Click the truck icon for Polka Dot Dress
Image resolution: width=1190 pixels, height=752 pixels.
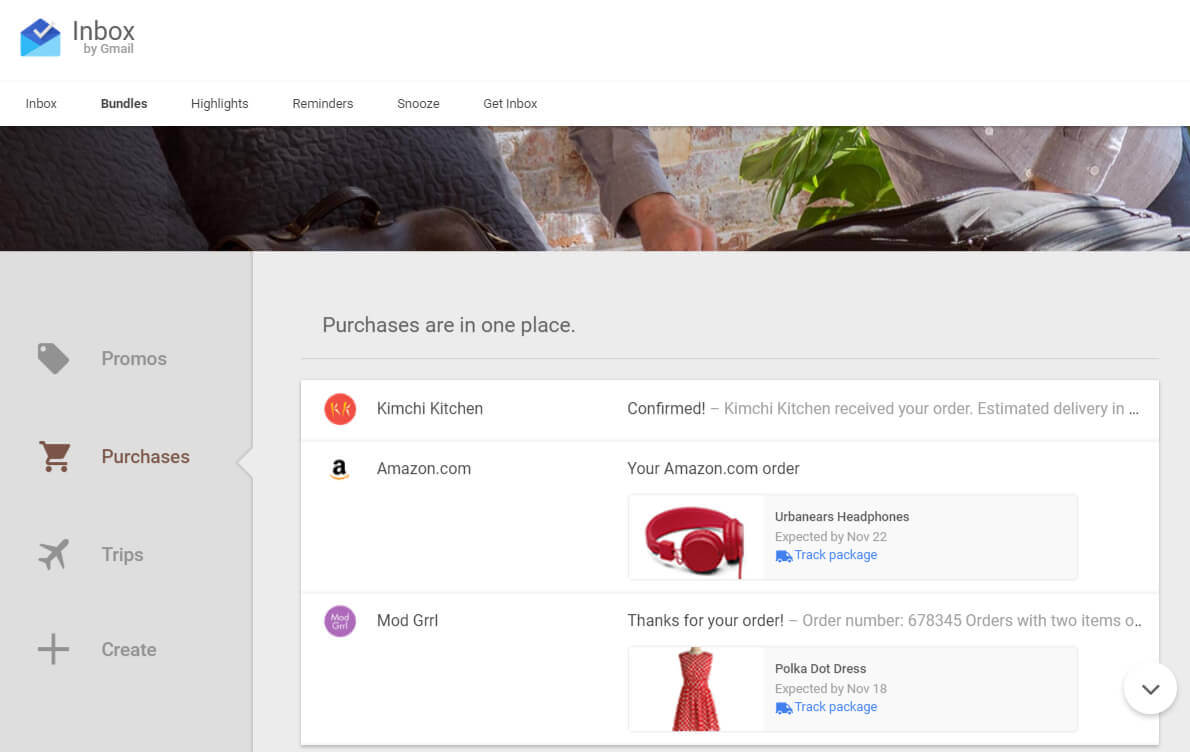783,708
